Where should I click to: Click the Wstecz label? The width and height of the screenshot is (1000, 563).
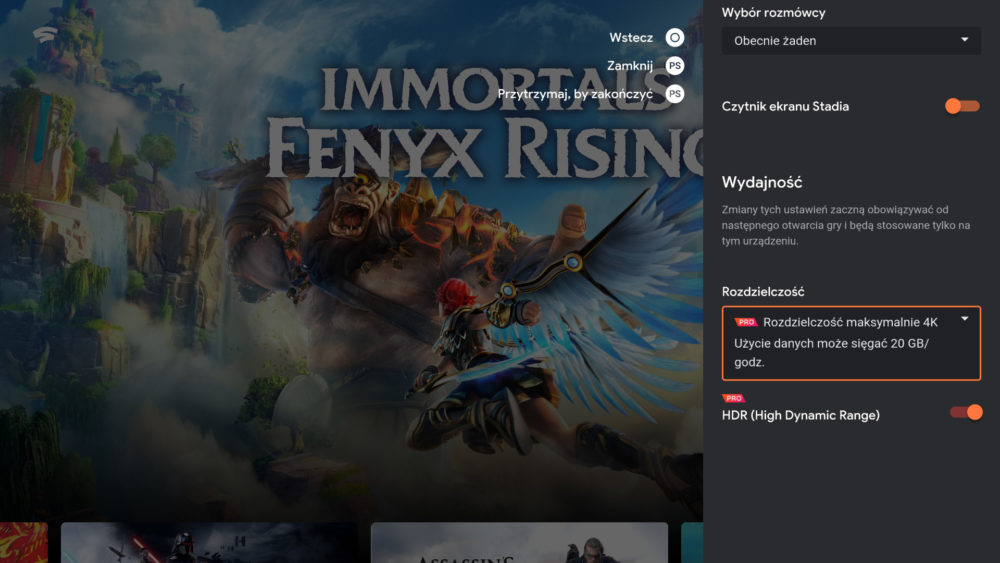tap(631, 38)
